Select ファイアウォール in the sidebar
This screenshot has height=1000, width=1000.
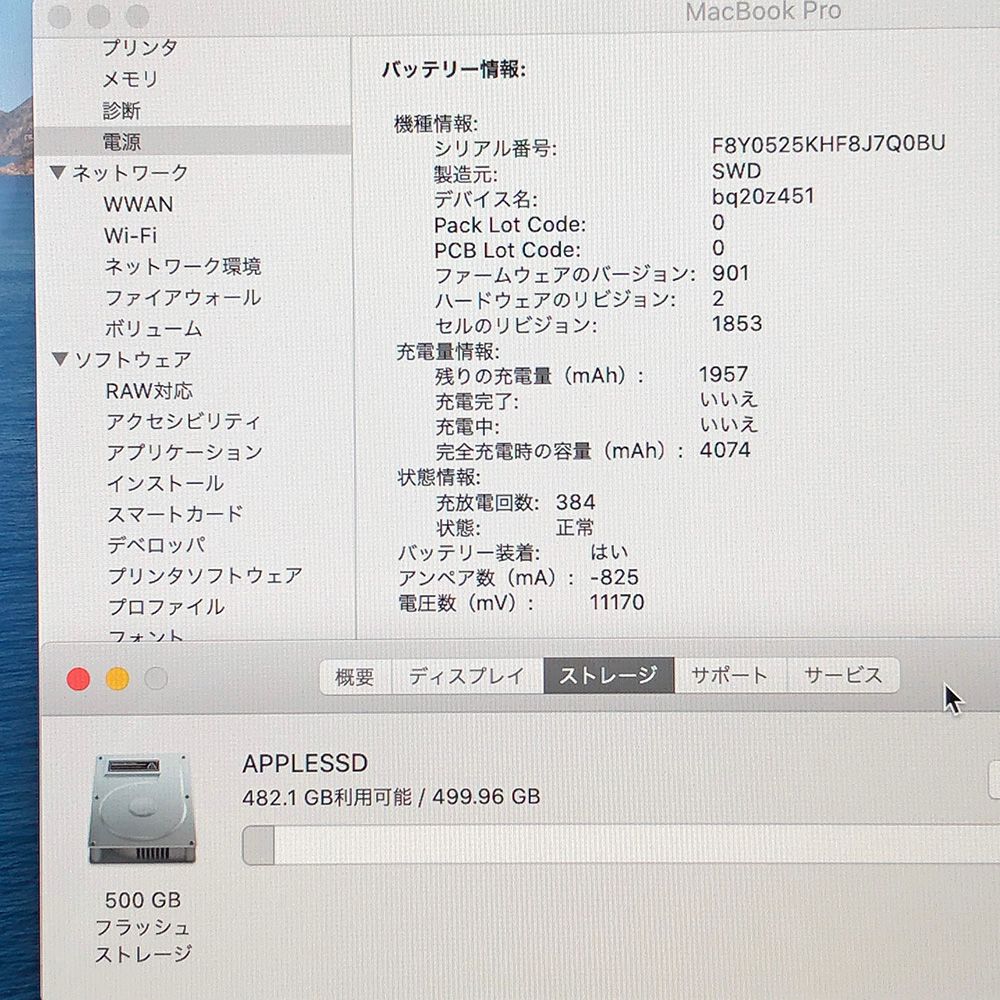point(183,297)
